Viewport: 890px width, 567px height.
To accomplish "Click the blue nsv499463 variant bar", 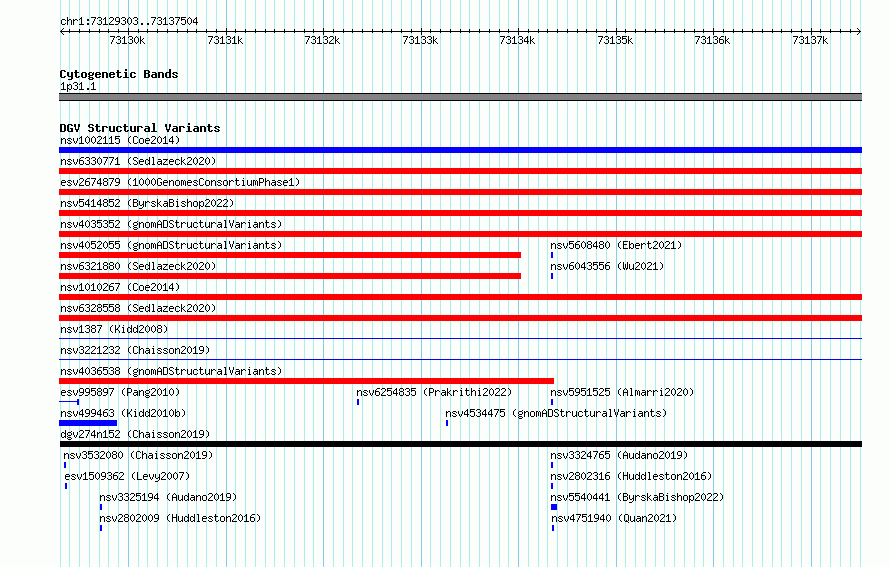I will tap(88, 423).
